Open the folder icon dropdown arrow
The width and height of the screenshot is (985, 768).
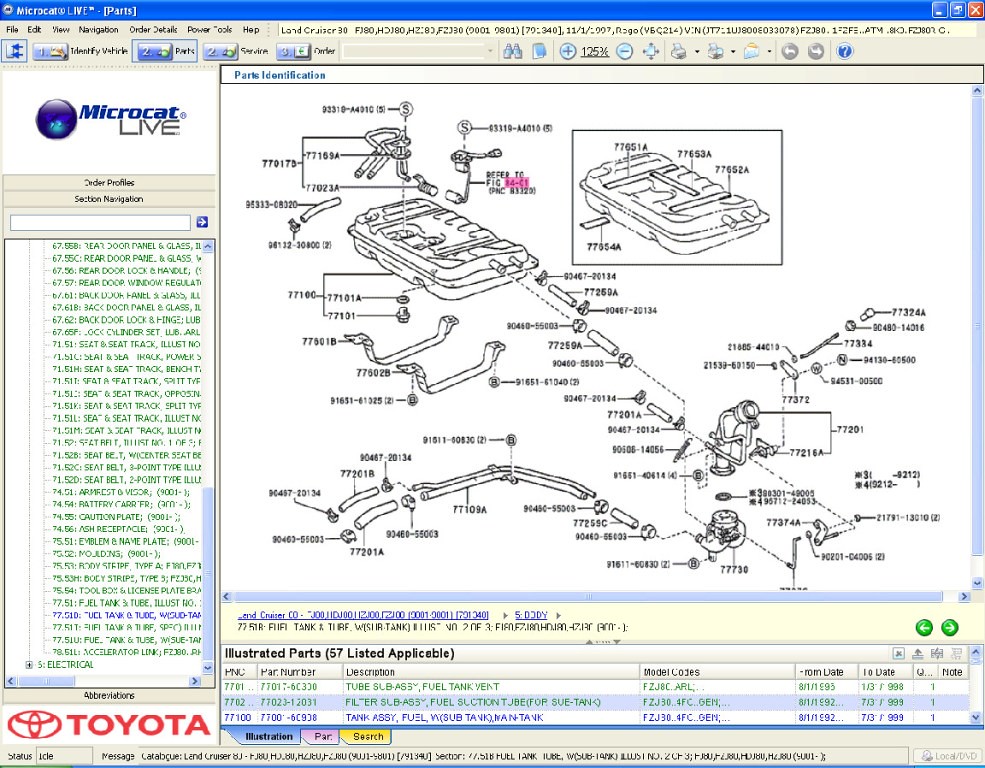(x=770, y=52)
